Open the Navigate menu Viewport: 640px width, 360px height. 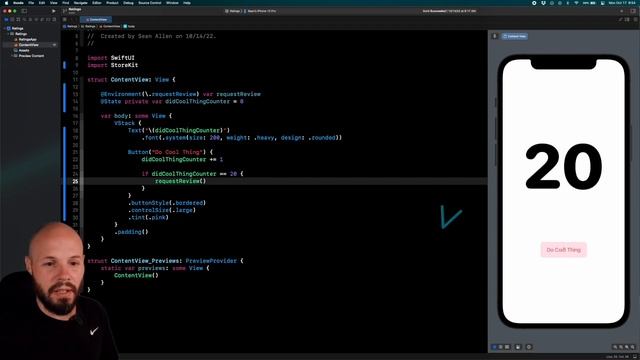pyautogui.click(x=80, y=3)
